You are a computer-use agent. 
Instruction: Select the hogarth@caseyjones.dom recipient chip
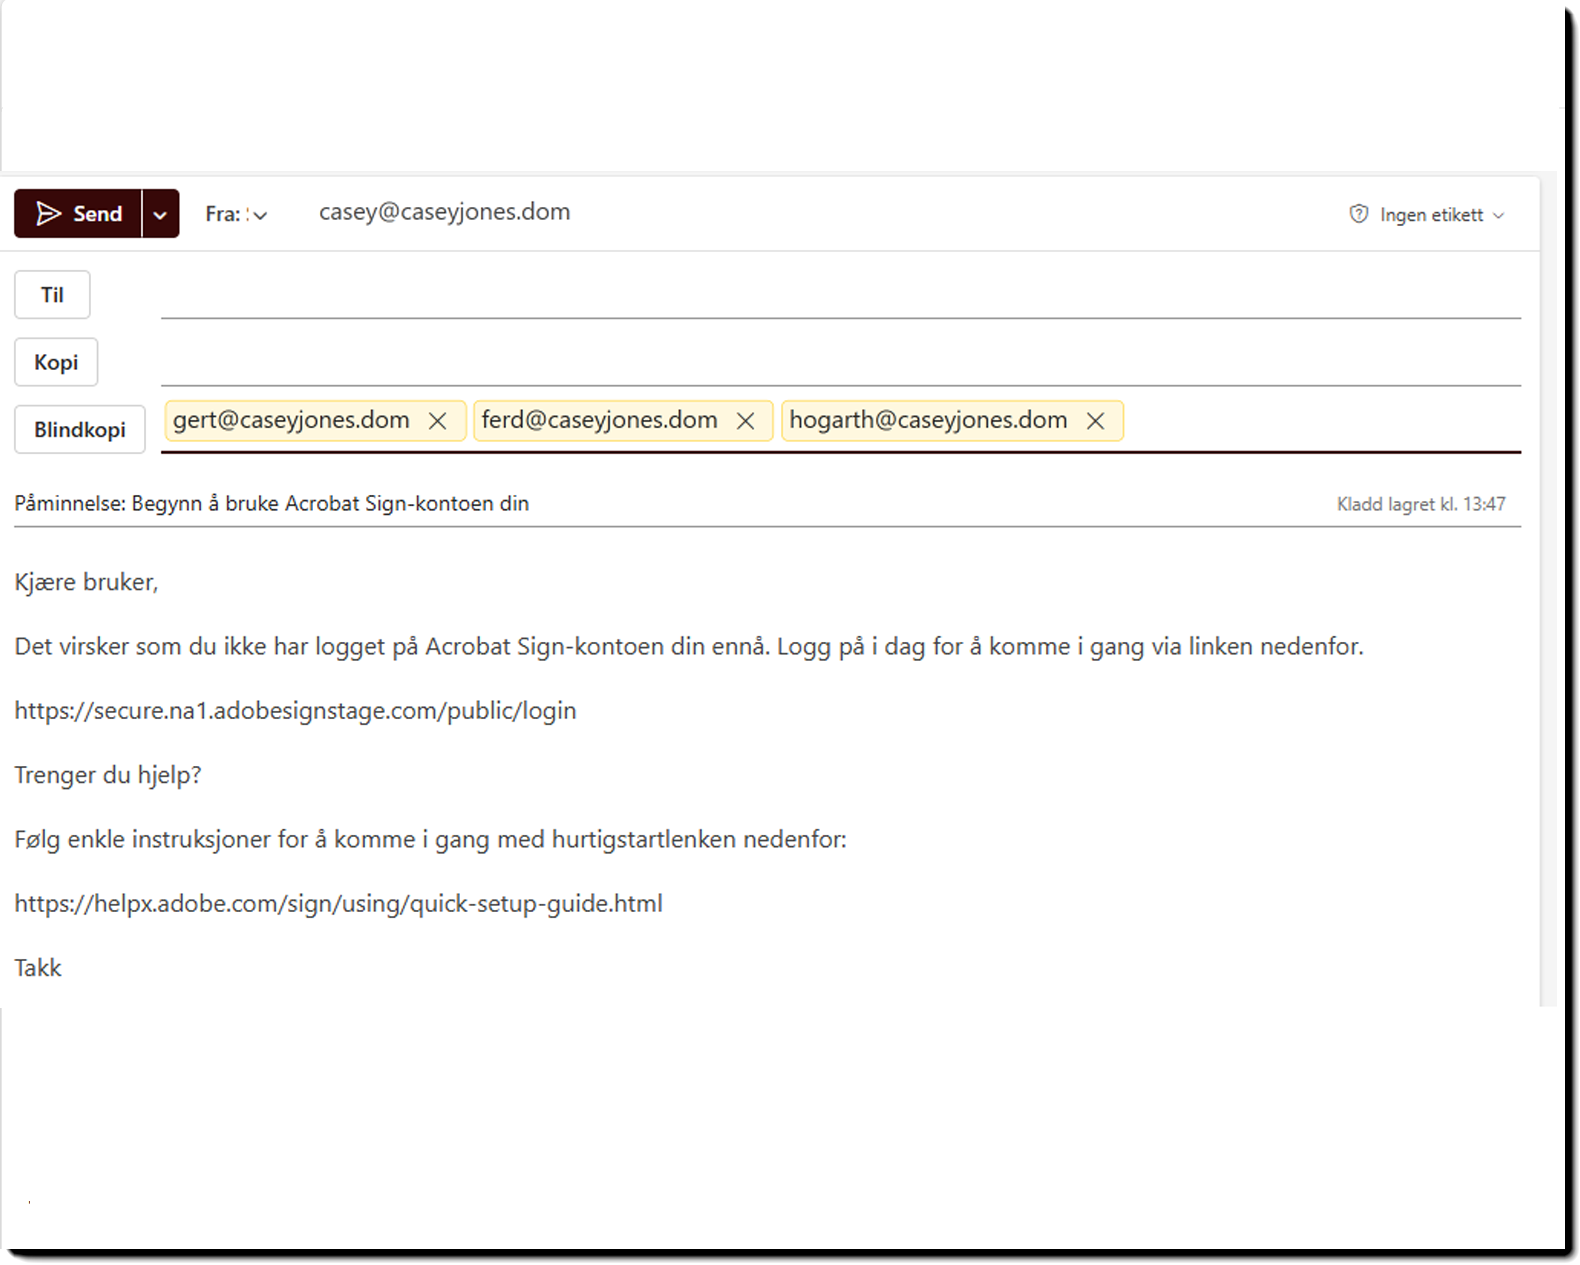927,420
